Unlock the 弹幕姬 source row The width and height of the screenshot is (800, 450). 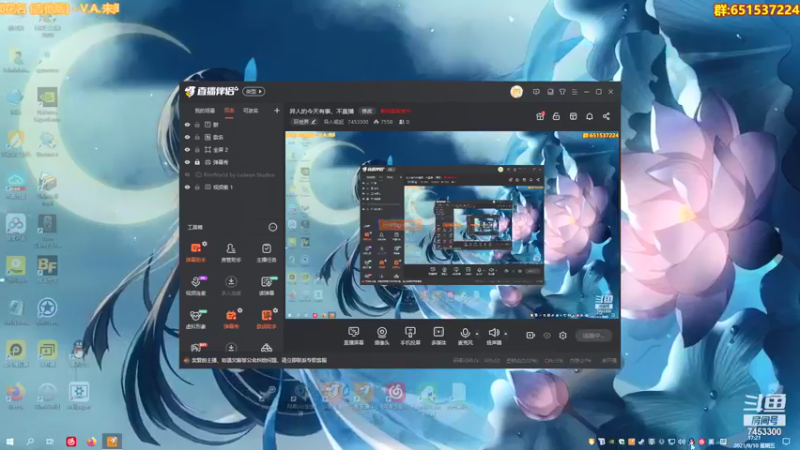click(197, 162)
